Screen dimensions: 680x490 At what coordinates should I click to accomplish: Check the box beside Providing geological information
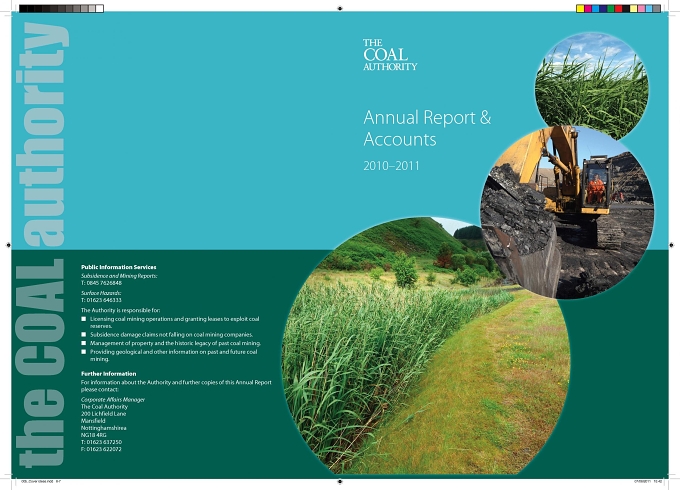tap(84, 352)
